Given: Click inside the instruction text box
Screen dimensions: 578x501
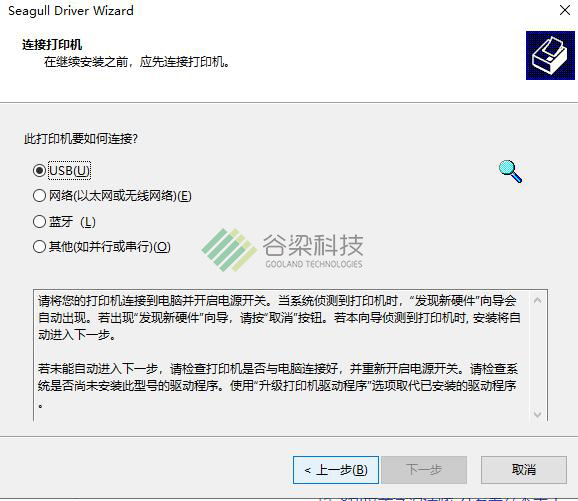Looking at the screenshot, I should [x=282, y=355].
